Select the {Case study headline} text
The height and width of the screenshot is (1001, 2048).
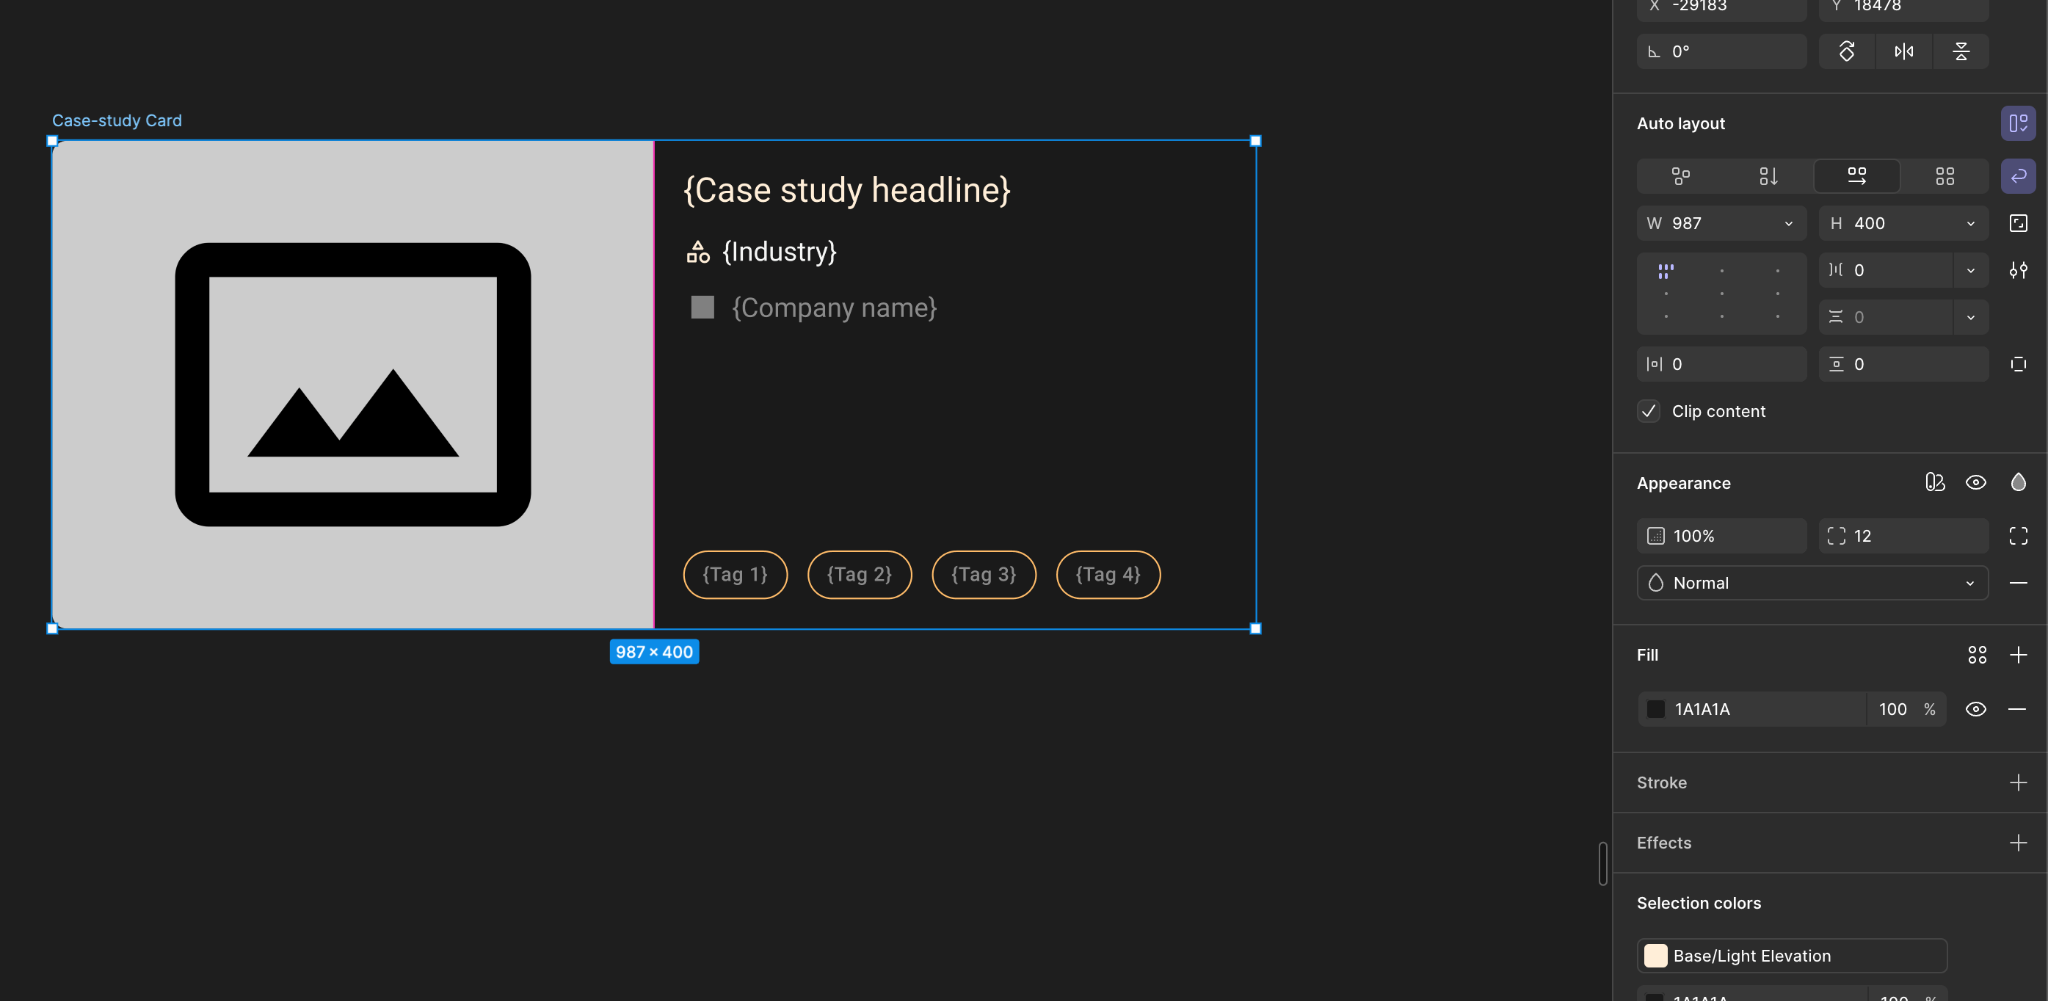[847, 190]
